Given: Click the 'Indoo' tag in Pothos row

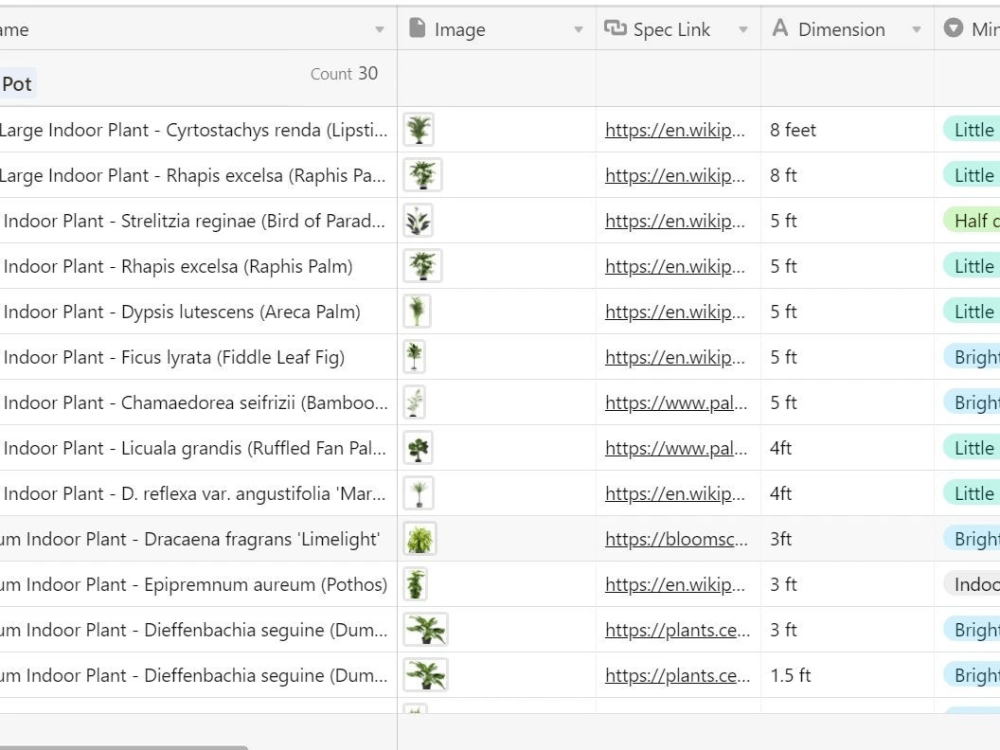Looking at the screenshot, I should [x=971, y=584].
